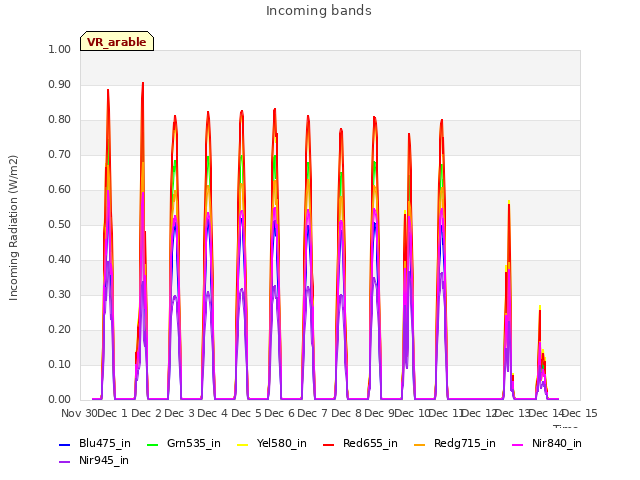
Task: Click the Dec 7 x-axis date label
Action: [x=313, y=413]
